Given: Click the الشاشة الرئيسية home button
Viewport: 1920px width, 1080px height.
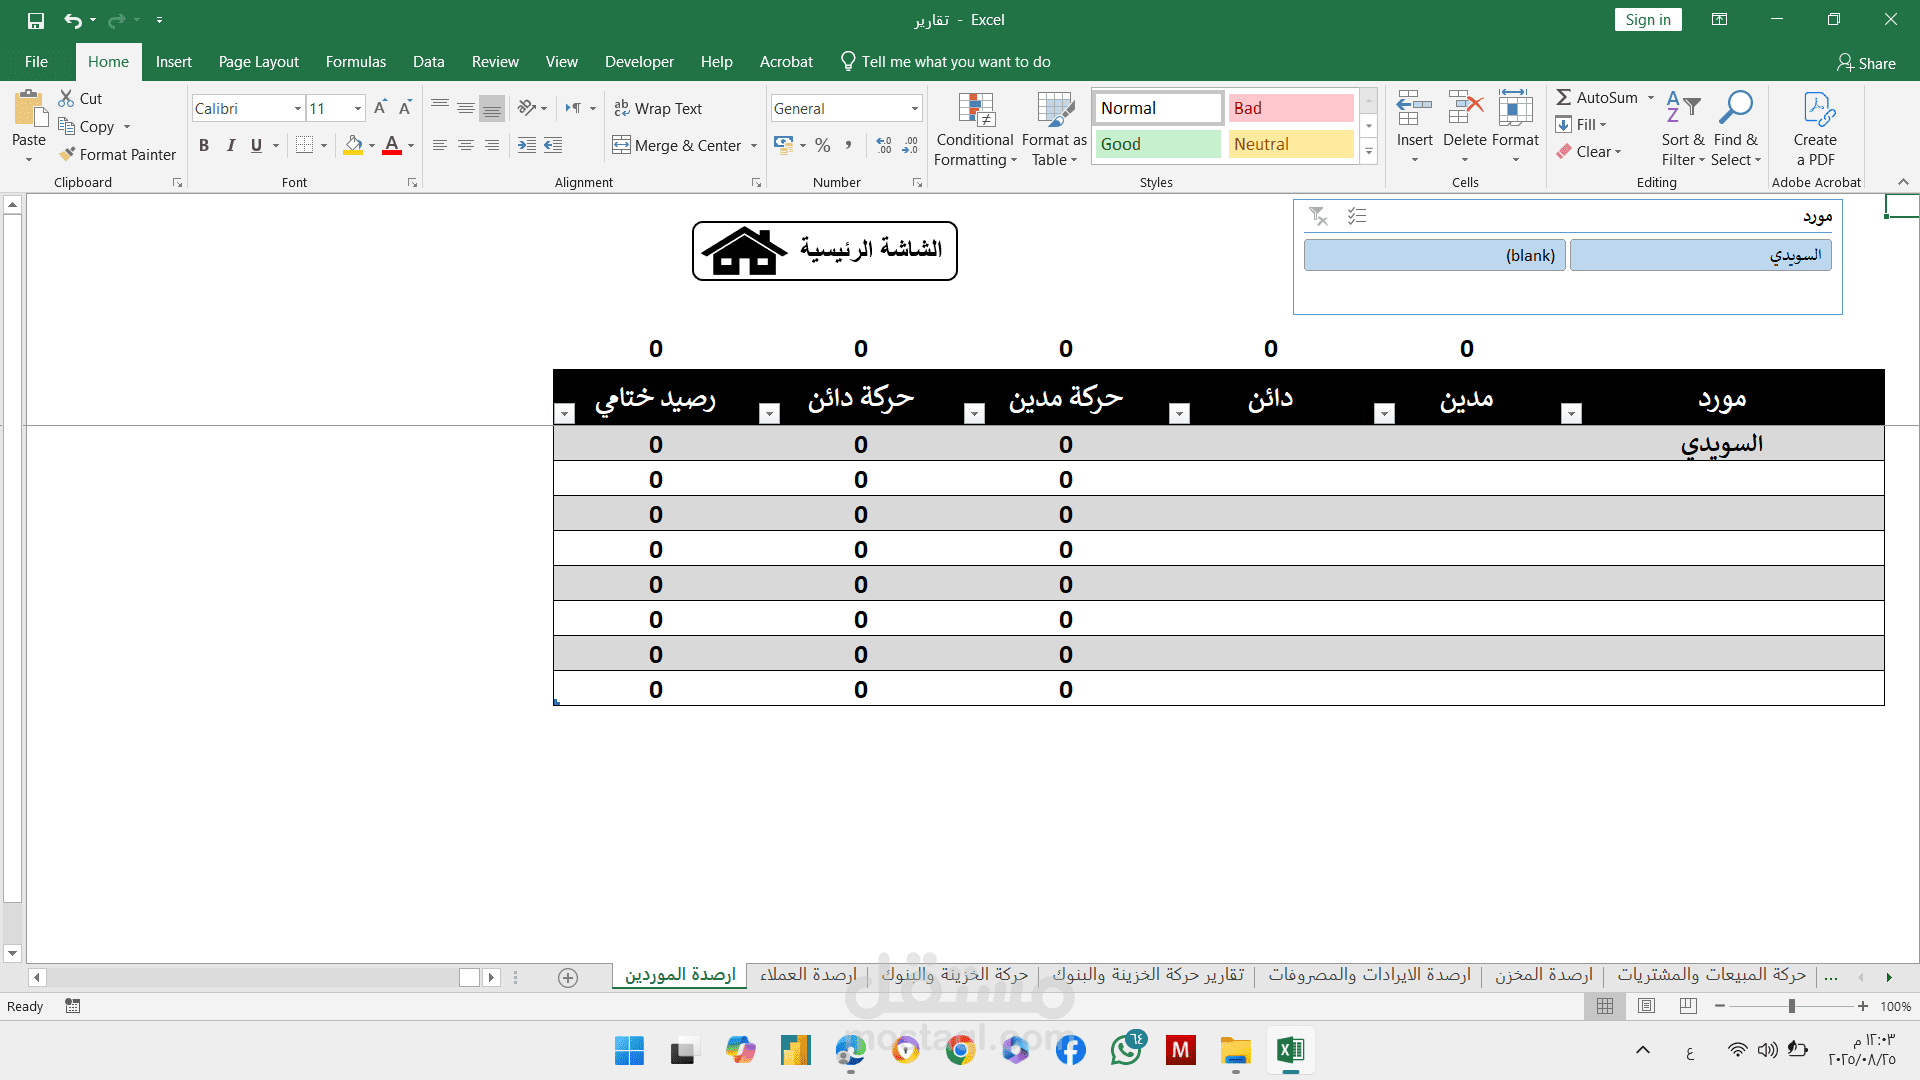Looking at the screenshot, I should [824, 251].
